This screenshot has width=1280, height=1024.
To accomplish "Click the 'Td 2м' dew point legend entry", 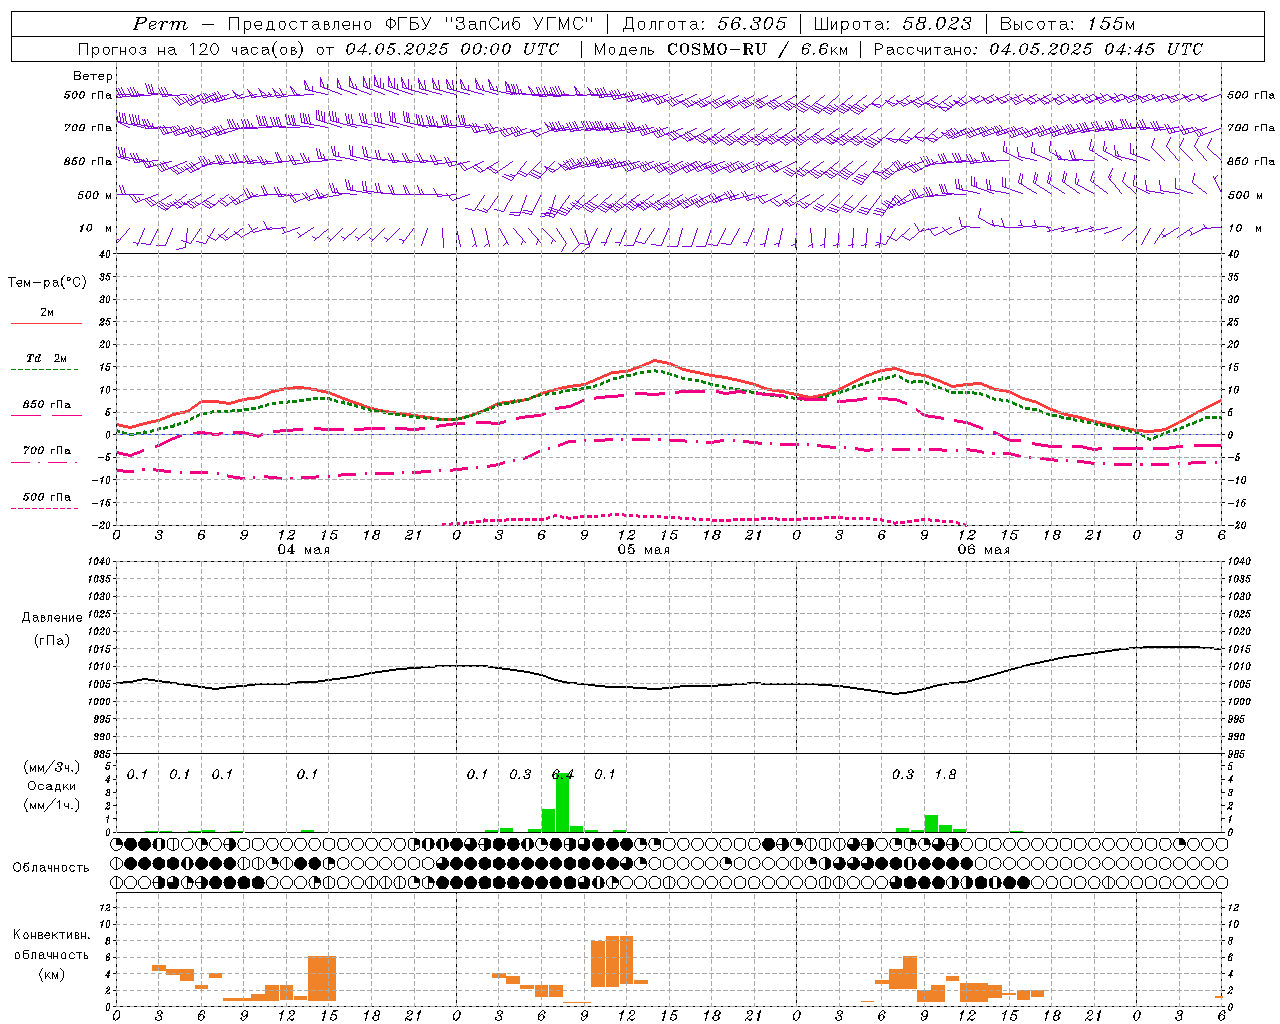I will [46, 358].
